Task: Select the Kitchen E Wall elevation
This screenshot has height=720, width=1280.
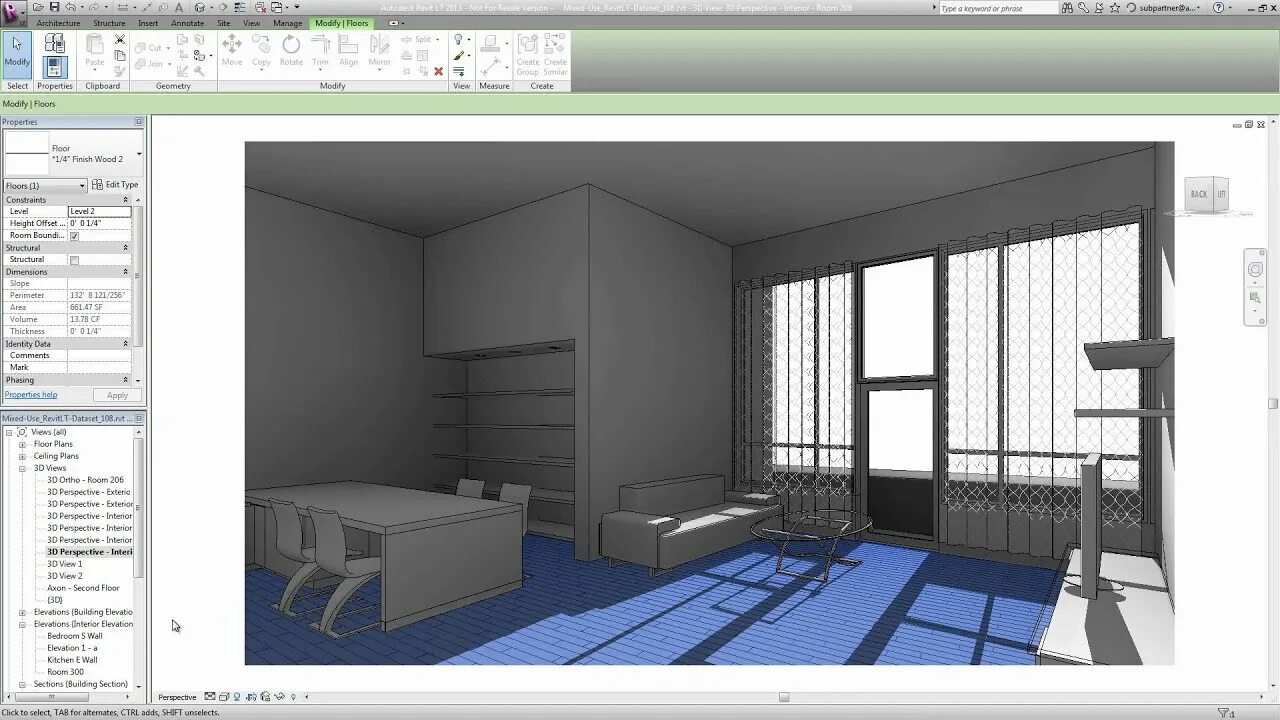Action: click(72, 660)
